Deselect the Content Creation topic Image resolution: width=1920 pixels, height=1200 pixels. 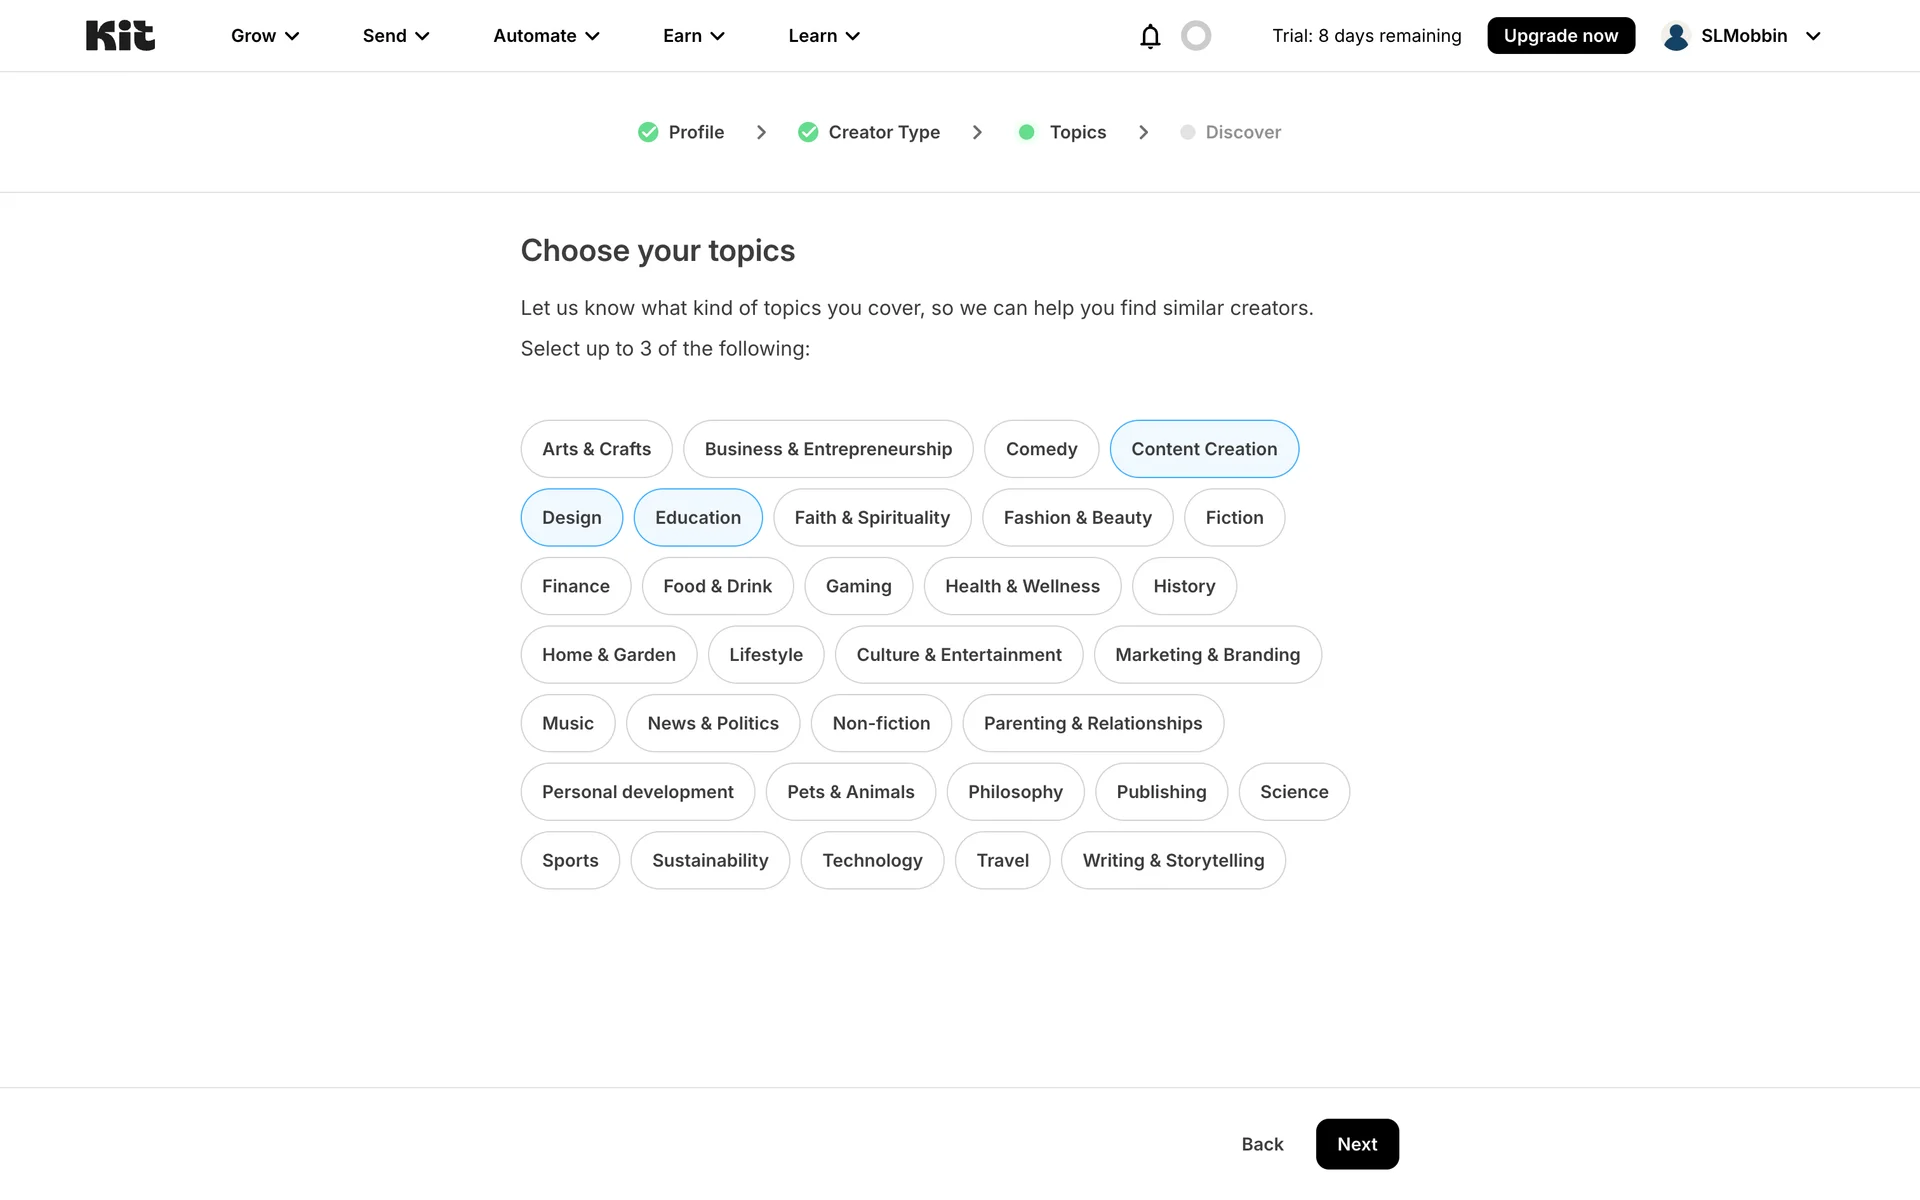click(x=1204, y=449)
